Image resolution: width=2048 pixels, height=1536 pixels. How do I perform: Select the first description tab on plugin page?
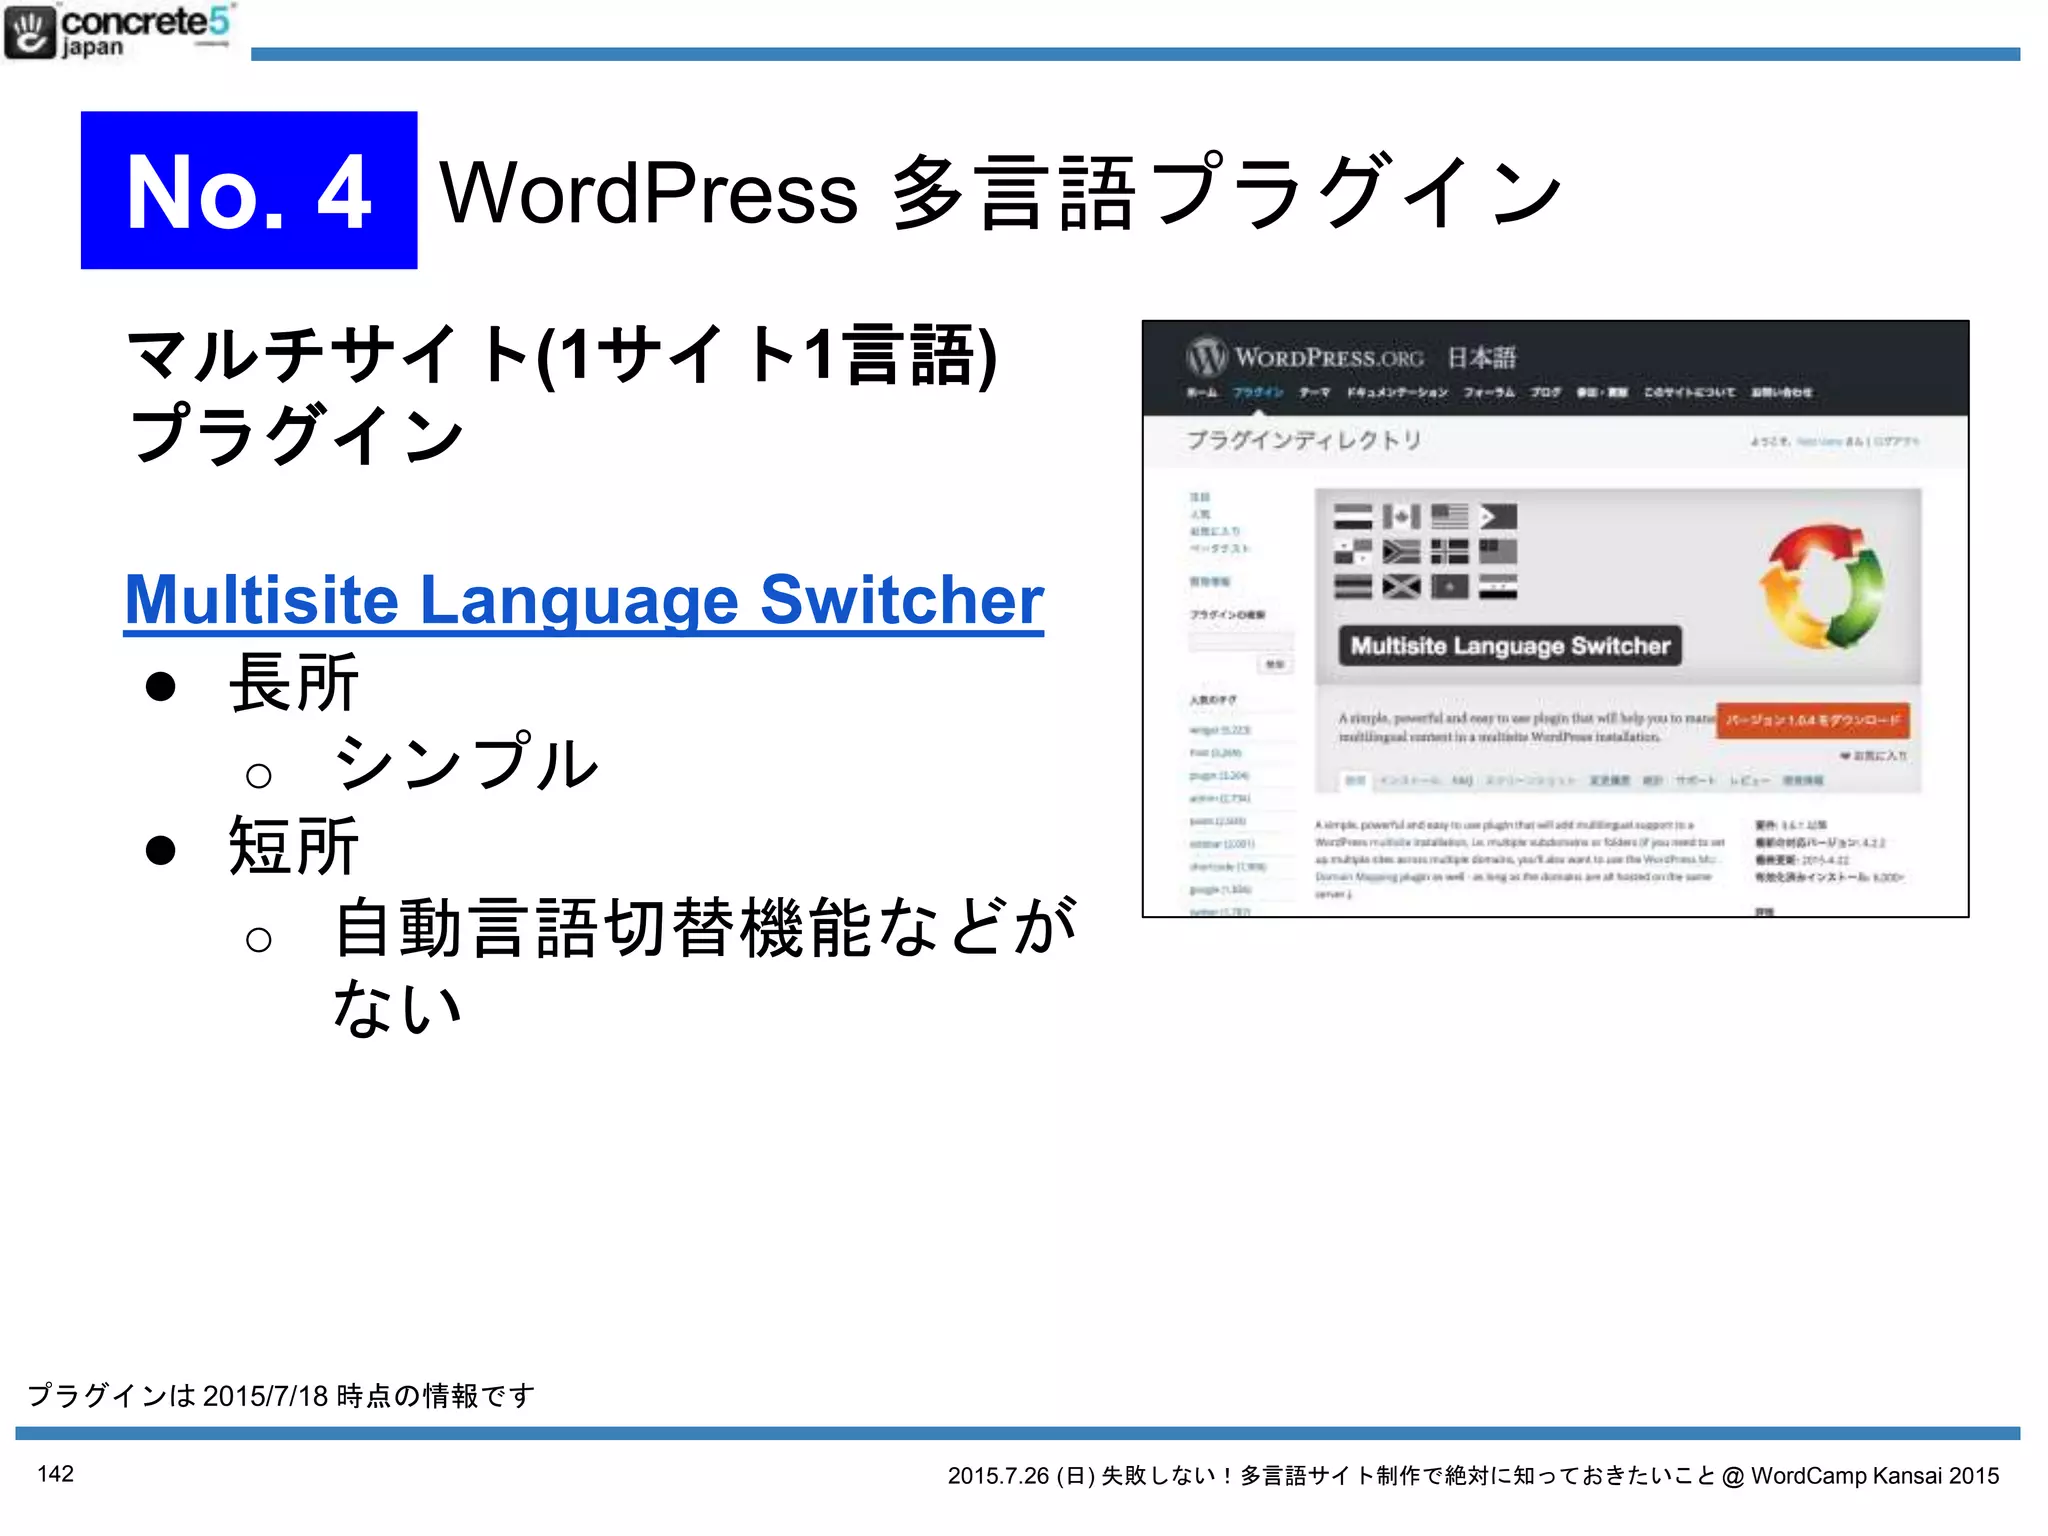click(1355, 781)
